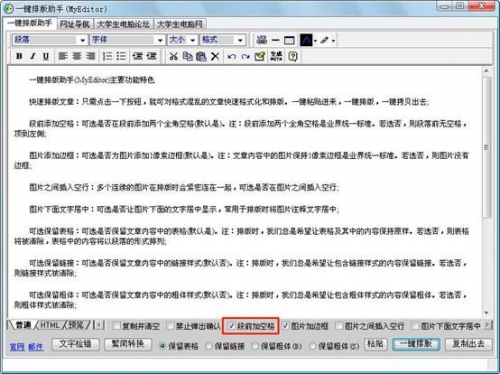Open the 网址导航 tab
The height and width of the screenshot is (374, 500).
(75, 24)
